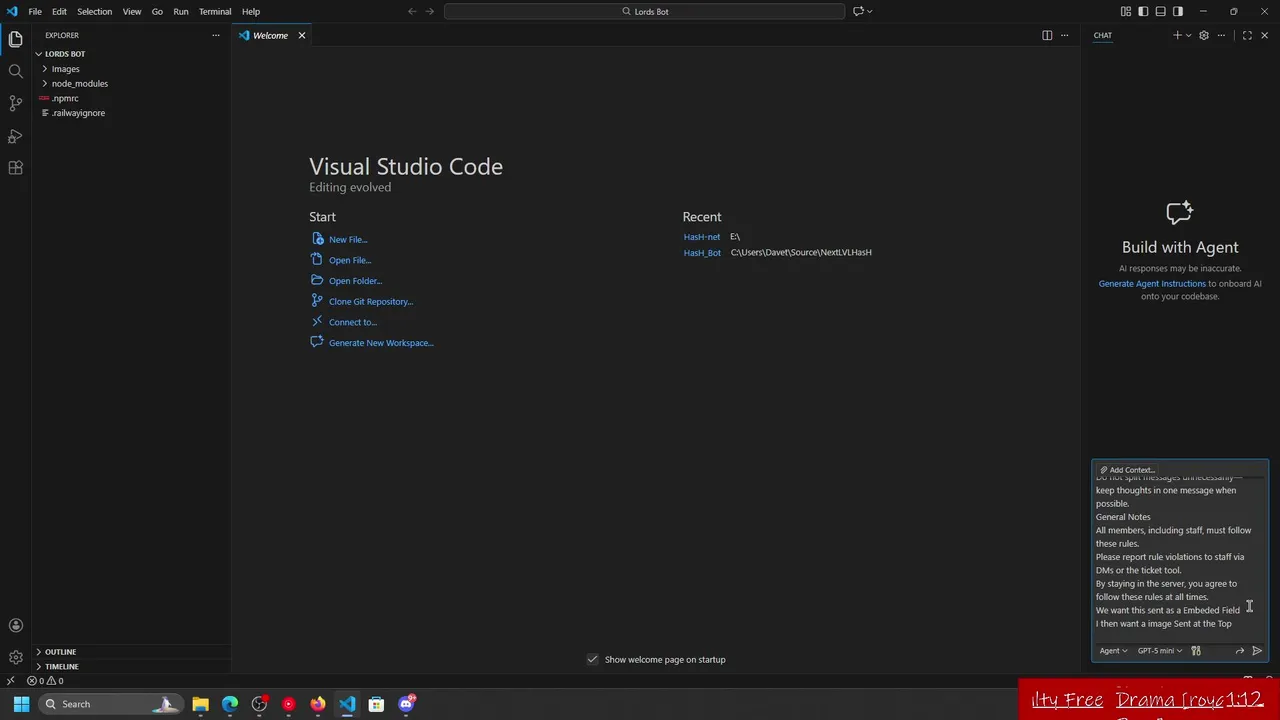1280x720 pixels.
Task: Open the Edit menu
Action: (x=59, y=12)
